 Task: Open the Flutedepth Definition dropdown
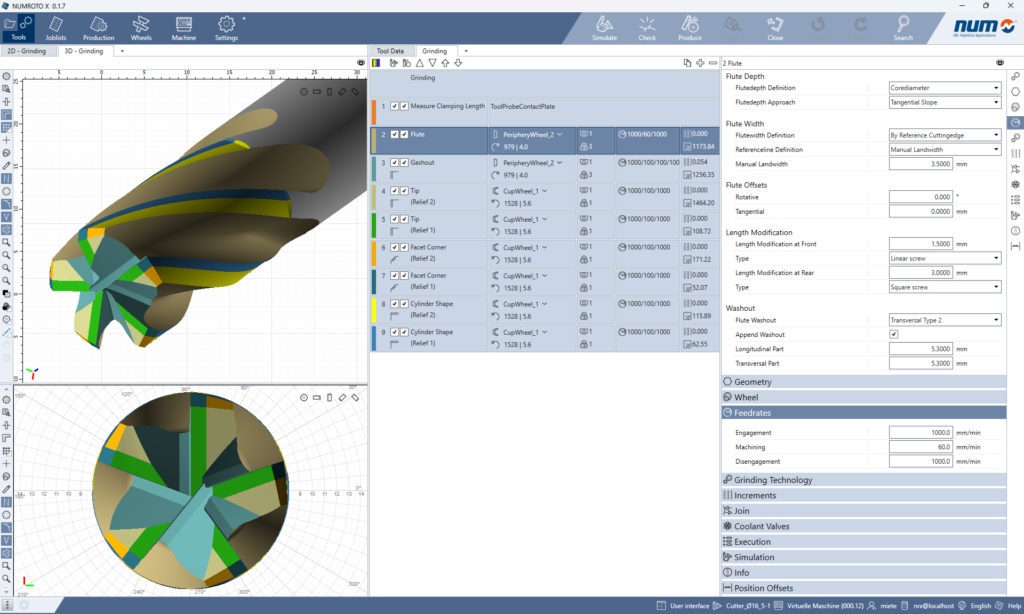pyautogui.click(x=944, y=88)
